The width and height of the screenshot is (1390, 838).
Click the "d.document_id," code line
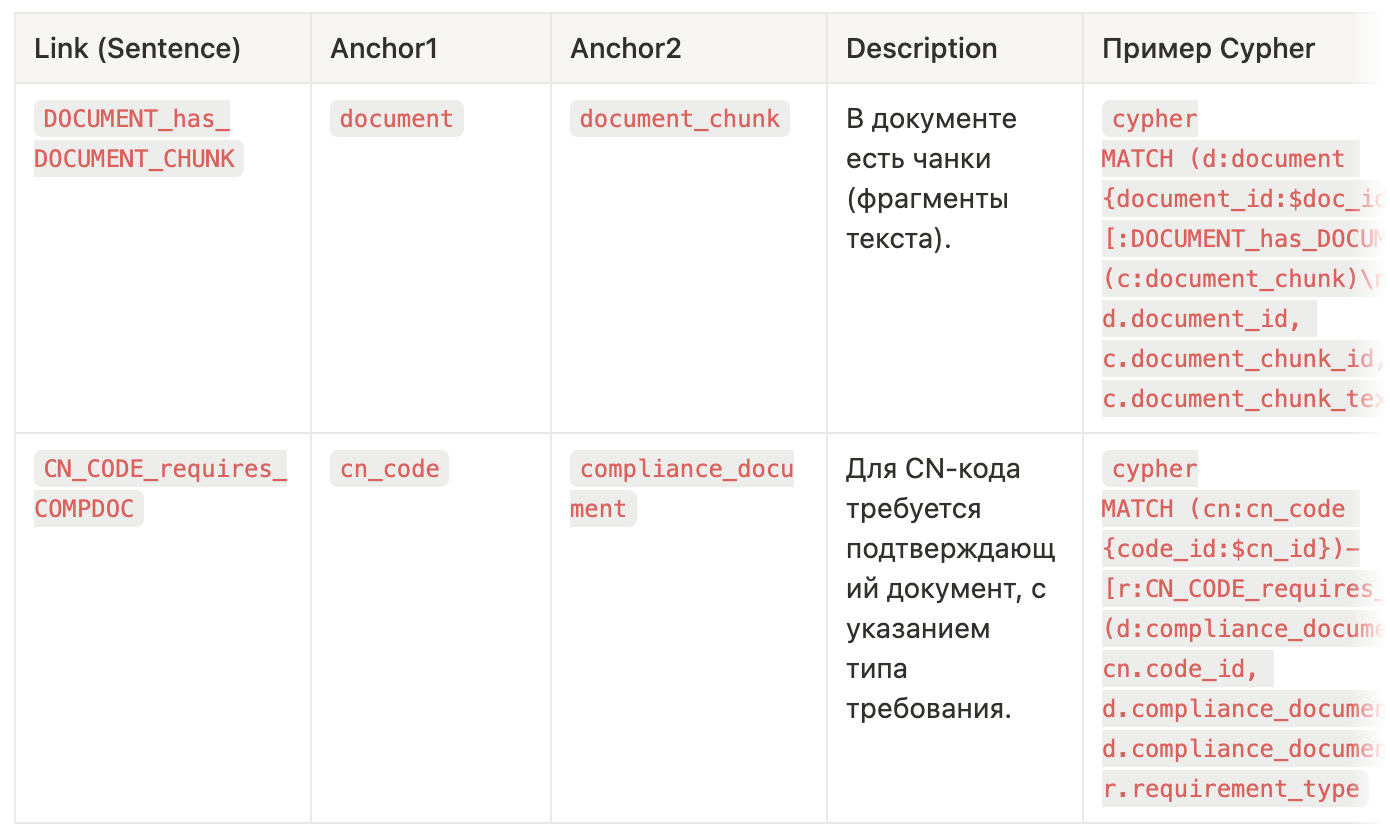tap(1208, 319)
